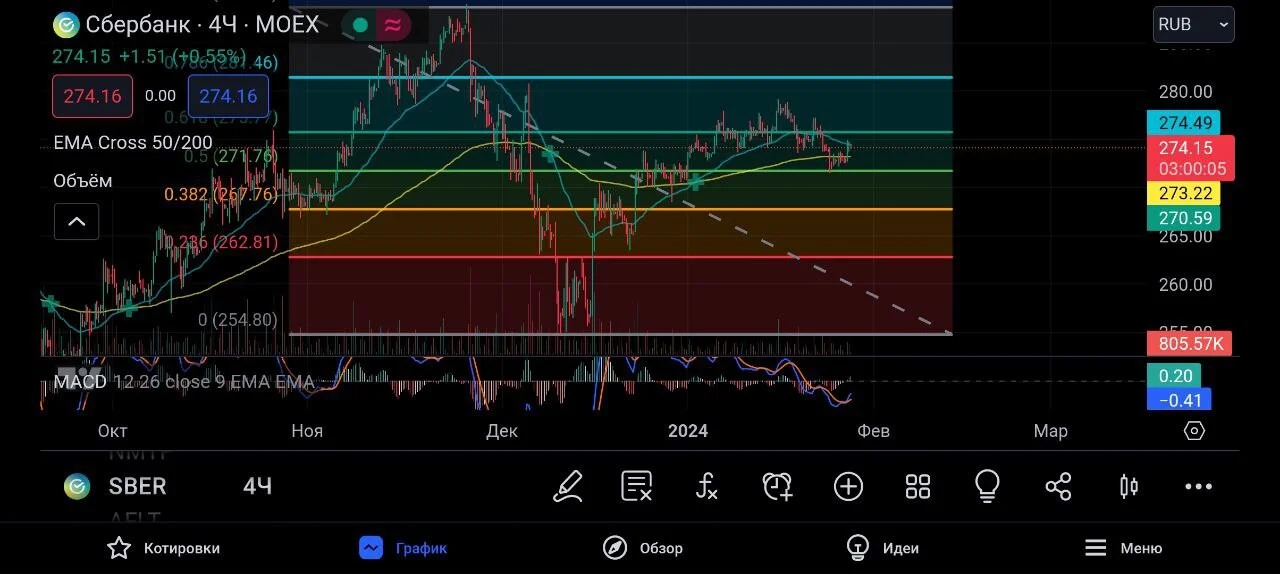Click the red 274.15 current price label
The image size is (1280, 574).
coord(1191,158)
